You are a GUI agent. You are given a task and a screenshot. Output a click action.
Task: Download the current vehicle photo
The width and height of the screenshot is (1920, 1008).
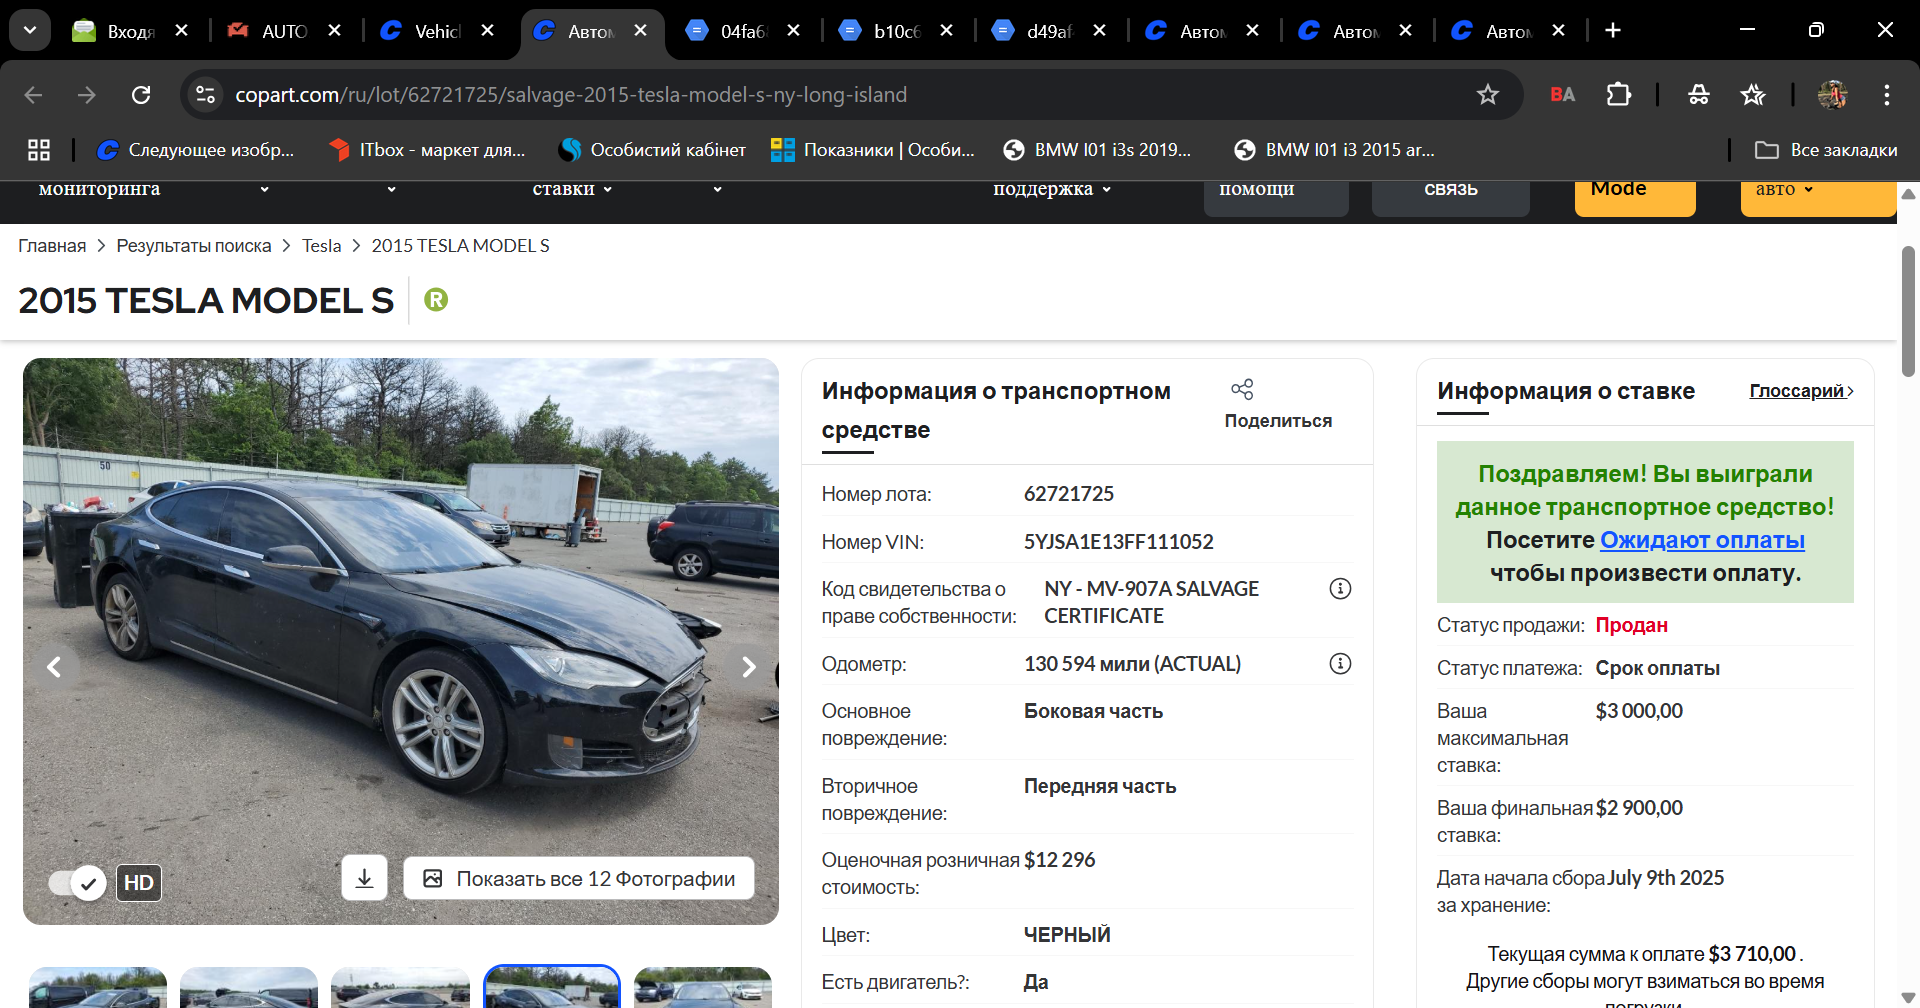pos(364,878)
